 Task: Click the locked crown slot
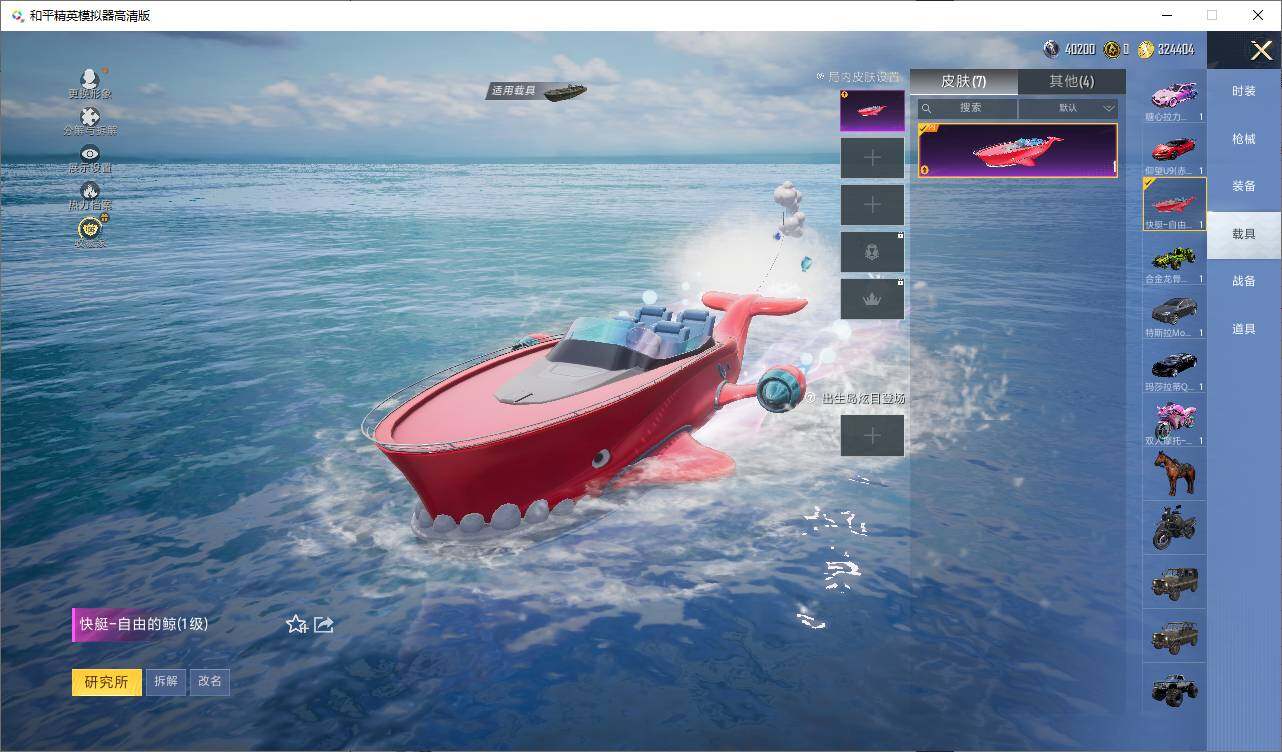click(x=872, y=299)
